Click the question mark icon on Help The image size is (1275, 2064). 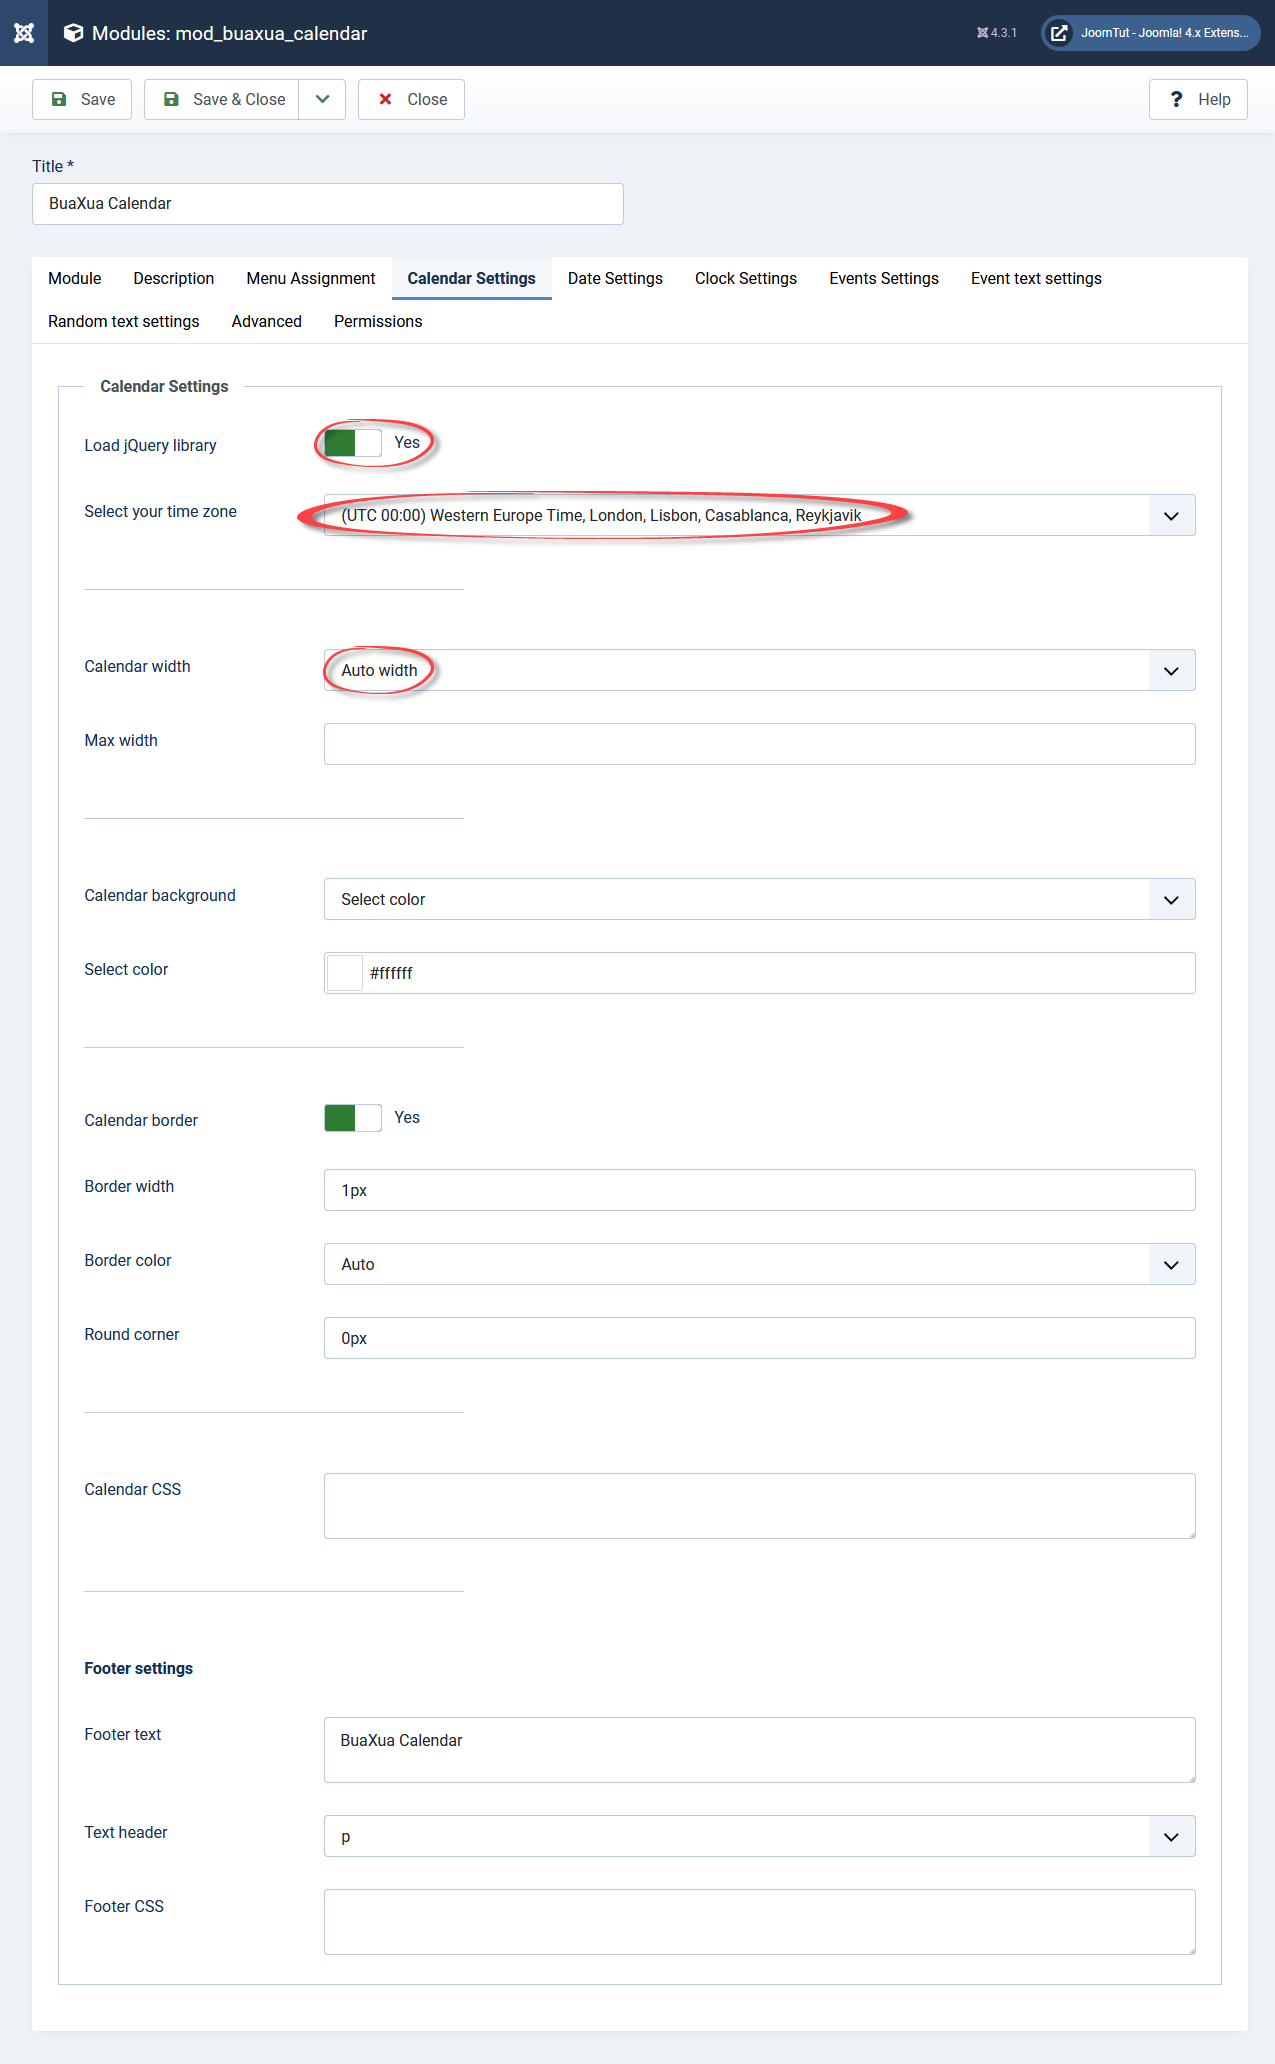tap(1177, 99)
